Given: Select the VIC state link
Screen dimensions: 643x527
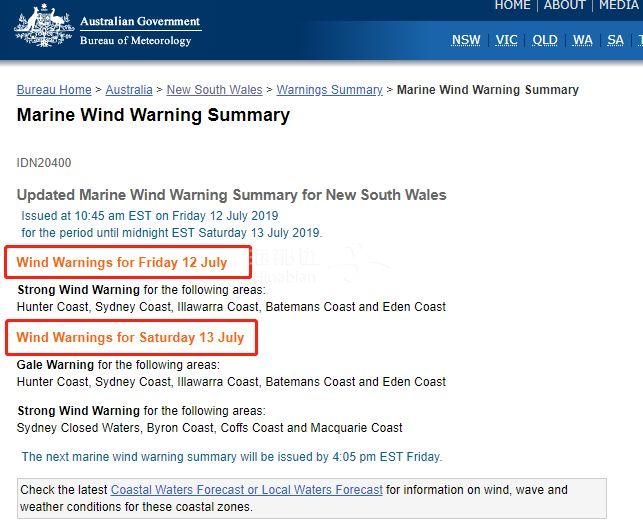Looking at the screenshot, I should coord(506,40).
